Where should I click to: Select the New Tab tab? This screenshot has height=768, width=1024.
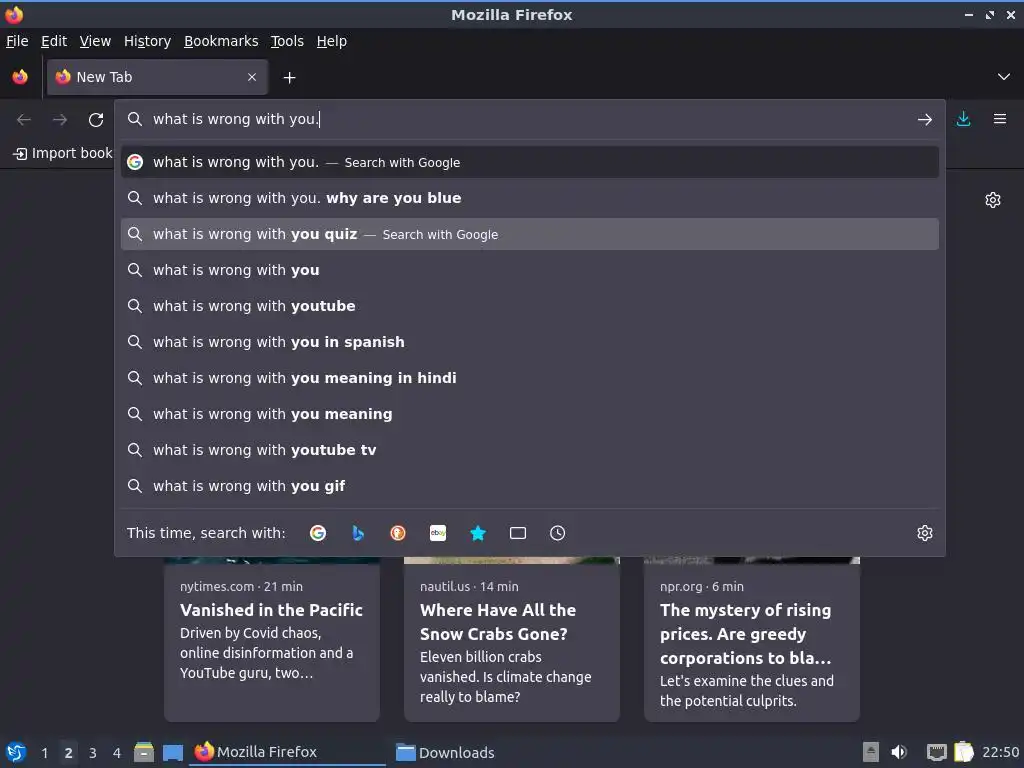point(157,77)
